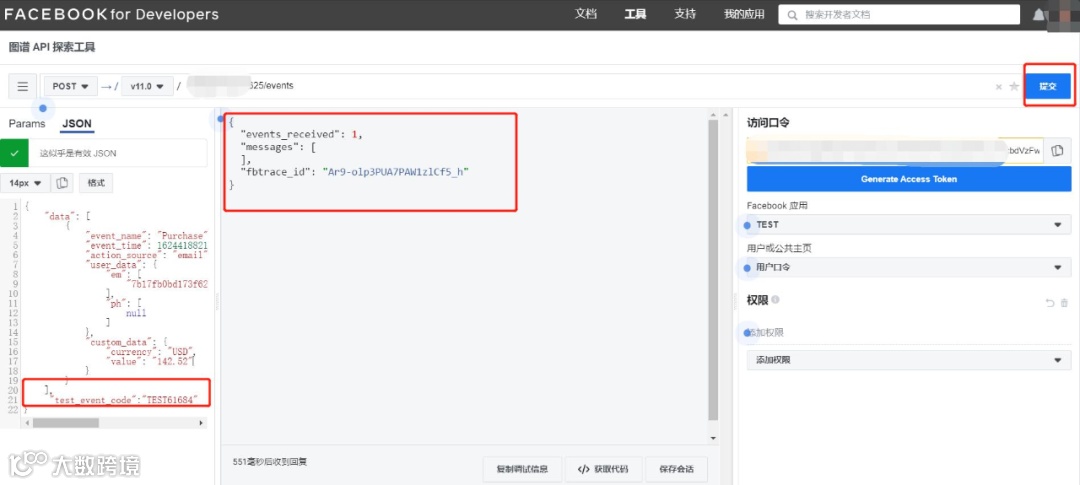Click the response scrollbar down arrow
1080x485 pixels.
tap(714, 438)
